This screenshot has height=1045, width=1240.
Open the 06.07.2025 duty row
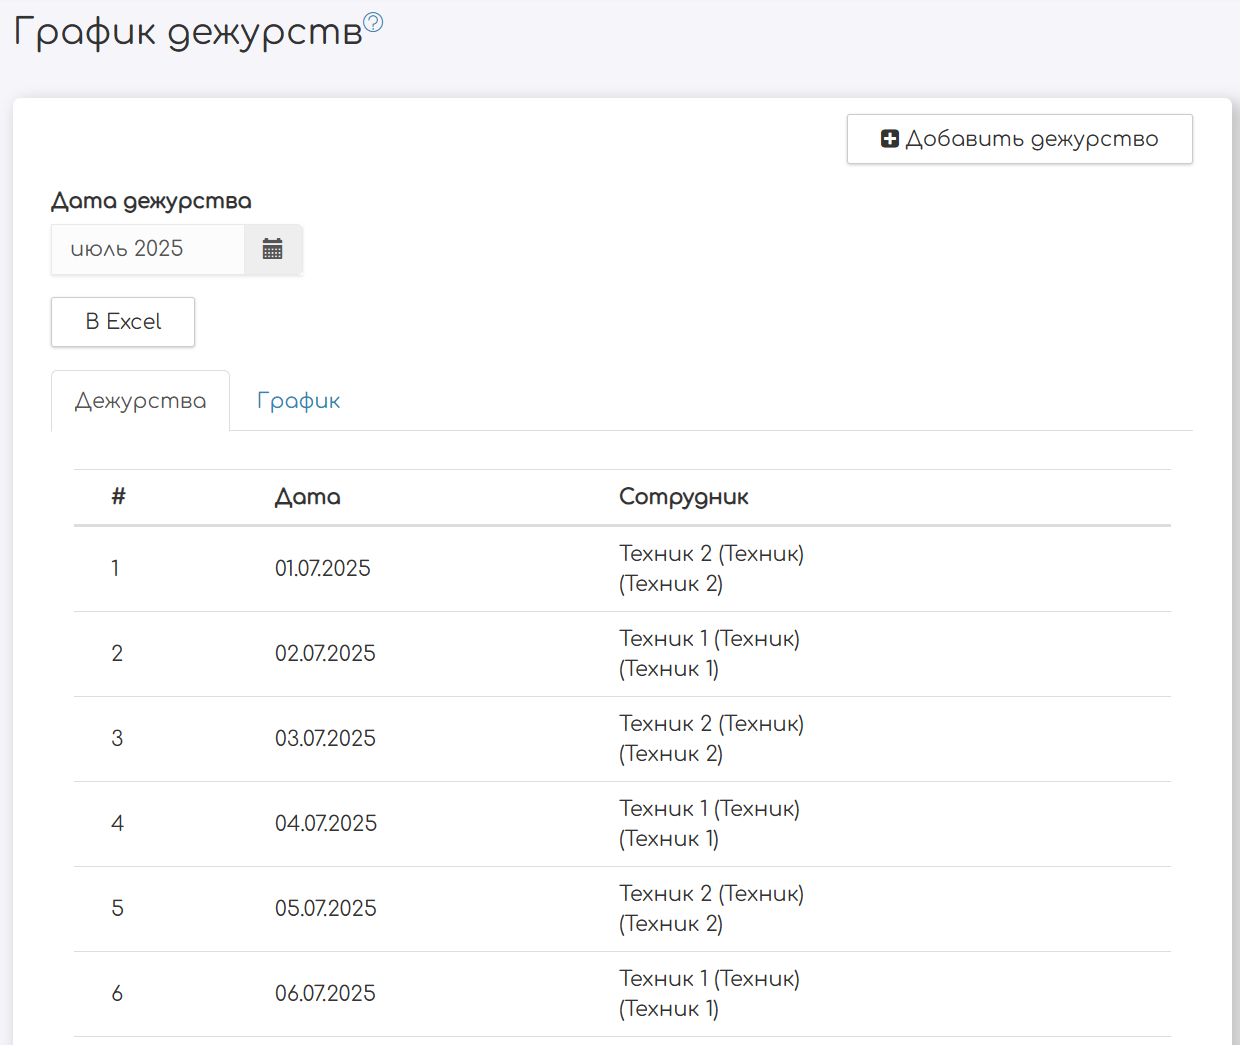(325, 994)
